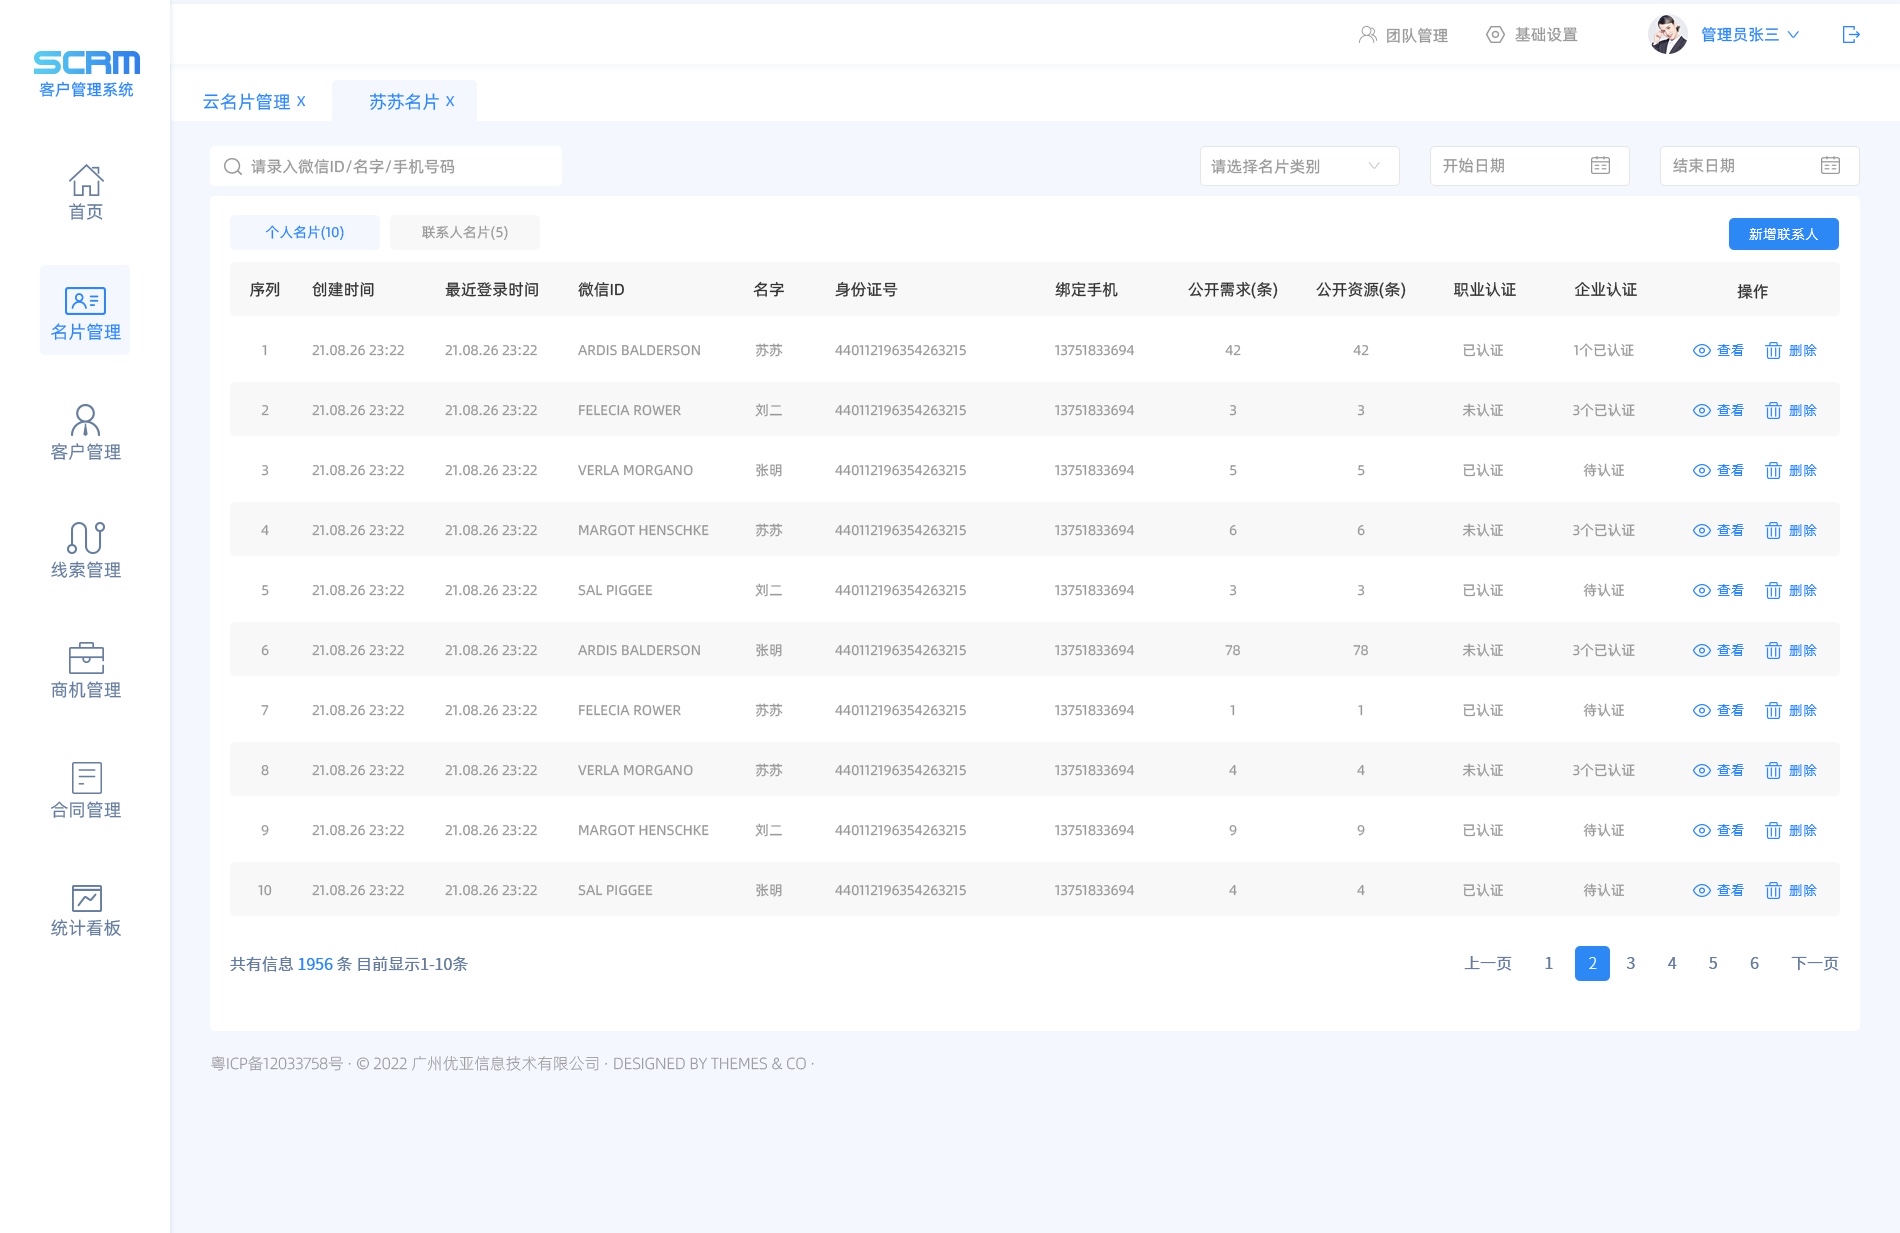Delete row 1 ARDIS BALDERSON 苏苏
Viewport: 1900px width, 1233px height.
click(x=1791, y=350)
